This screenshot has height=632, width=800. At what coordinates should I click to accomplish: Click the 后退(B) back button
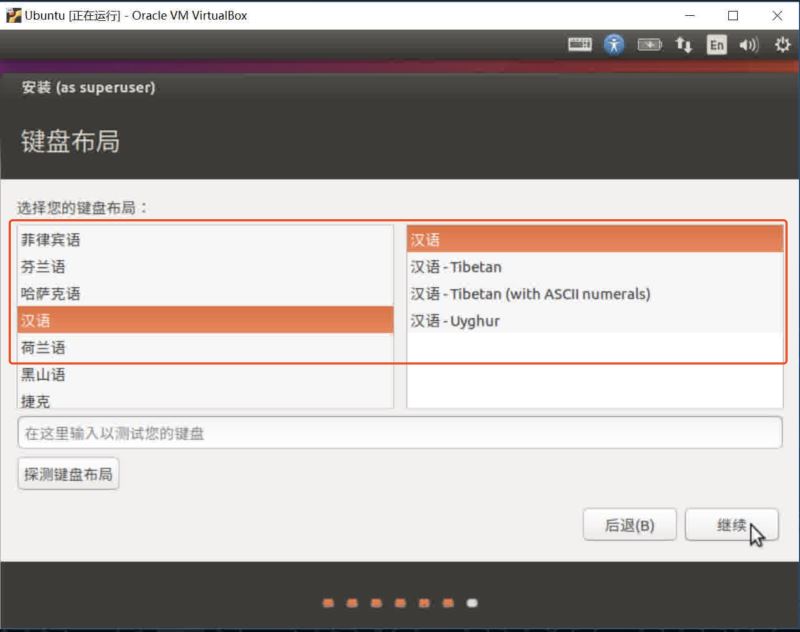point(630,526)
